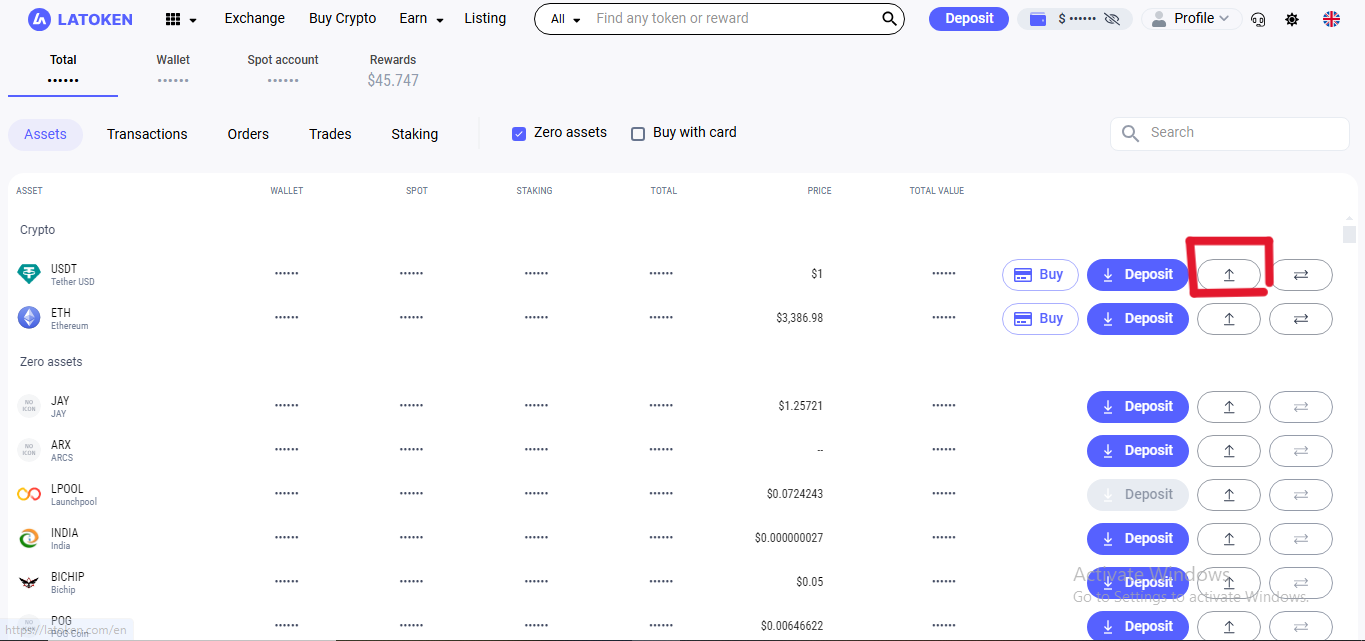Click the ETH transfer arrows icon
The height and width of the screenshot is (641, 1365).
click(x=1300, y=319)
